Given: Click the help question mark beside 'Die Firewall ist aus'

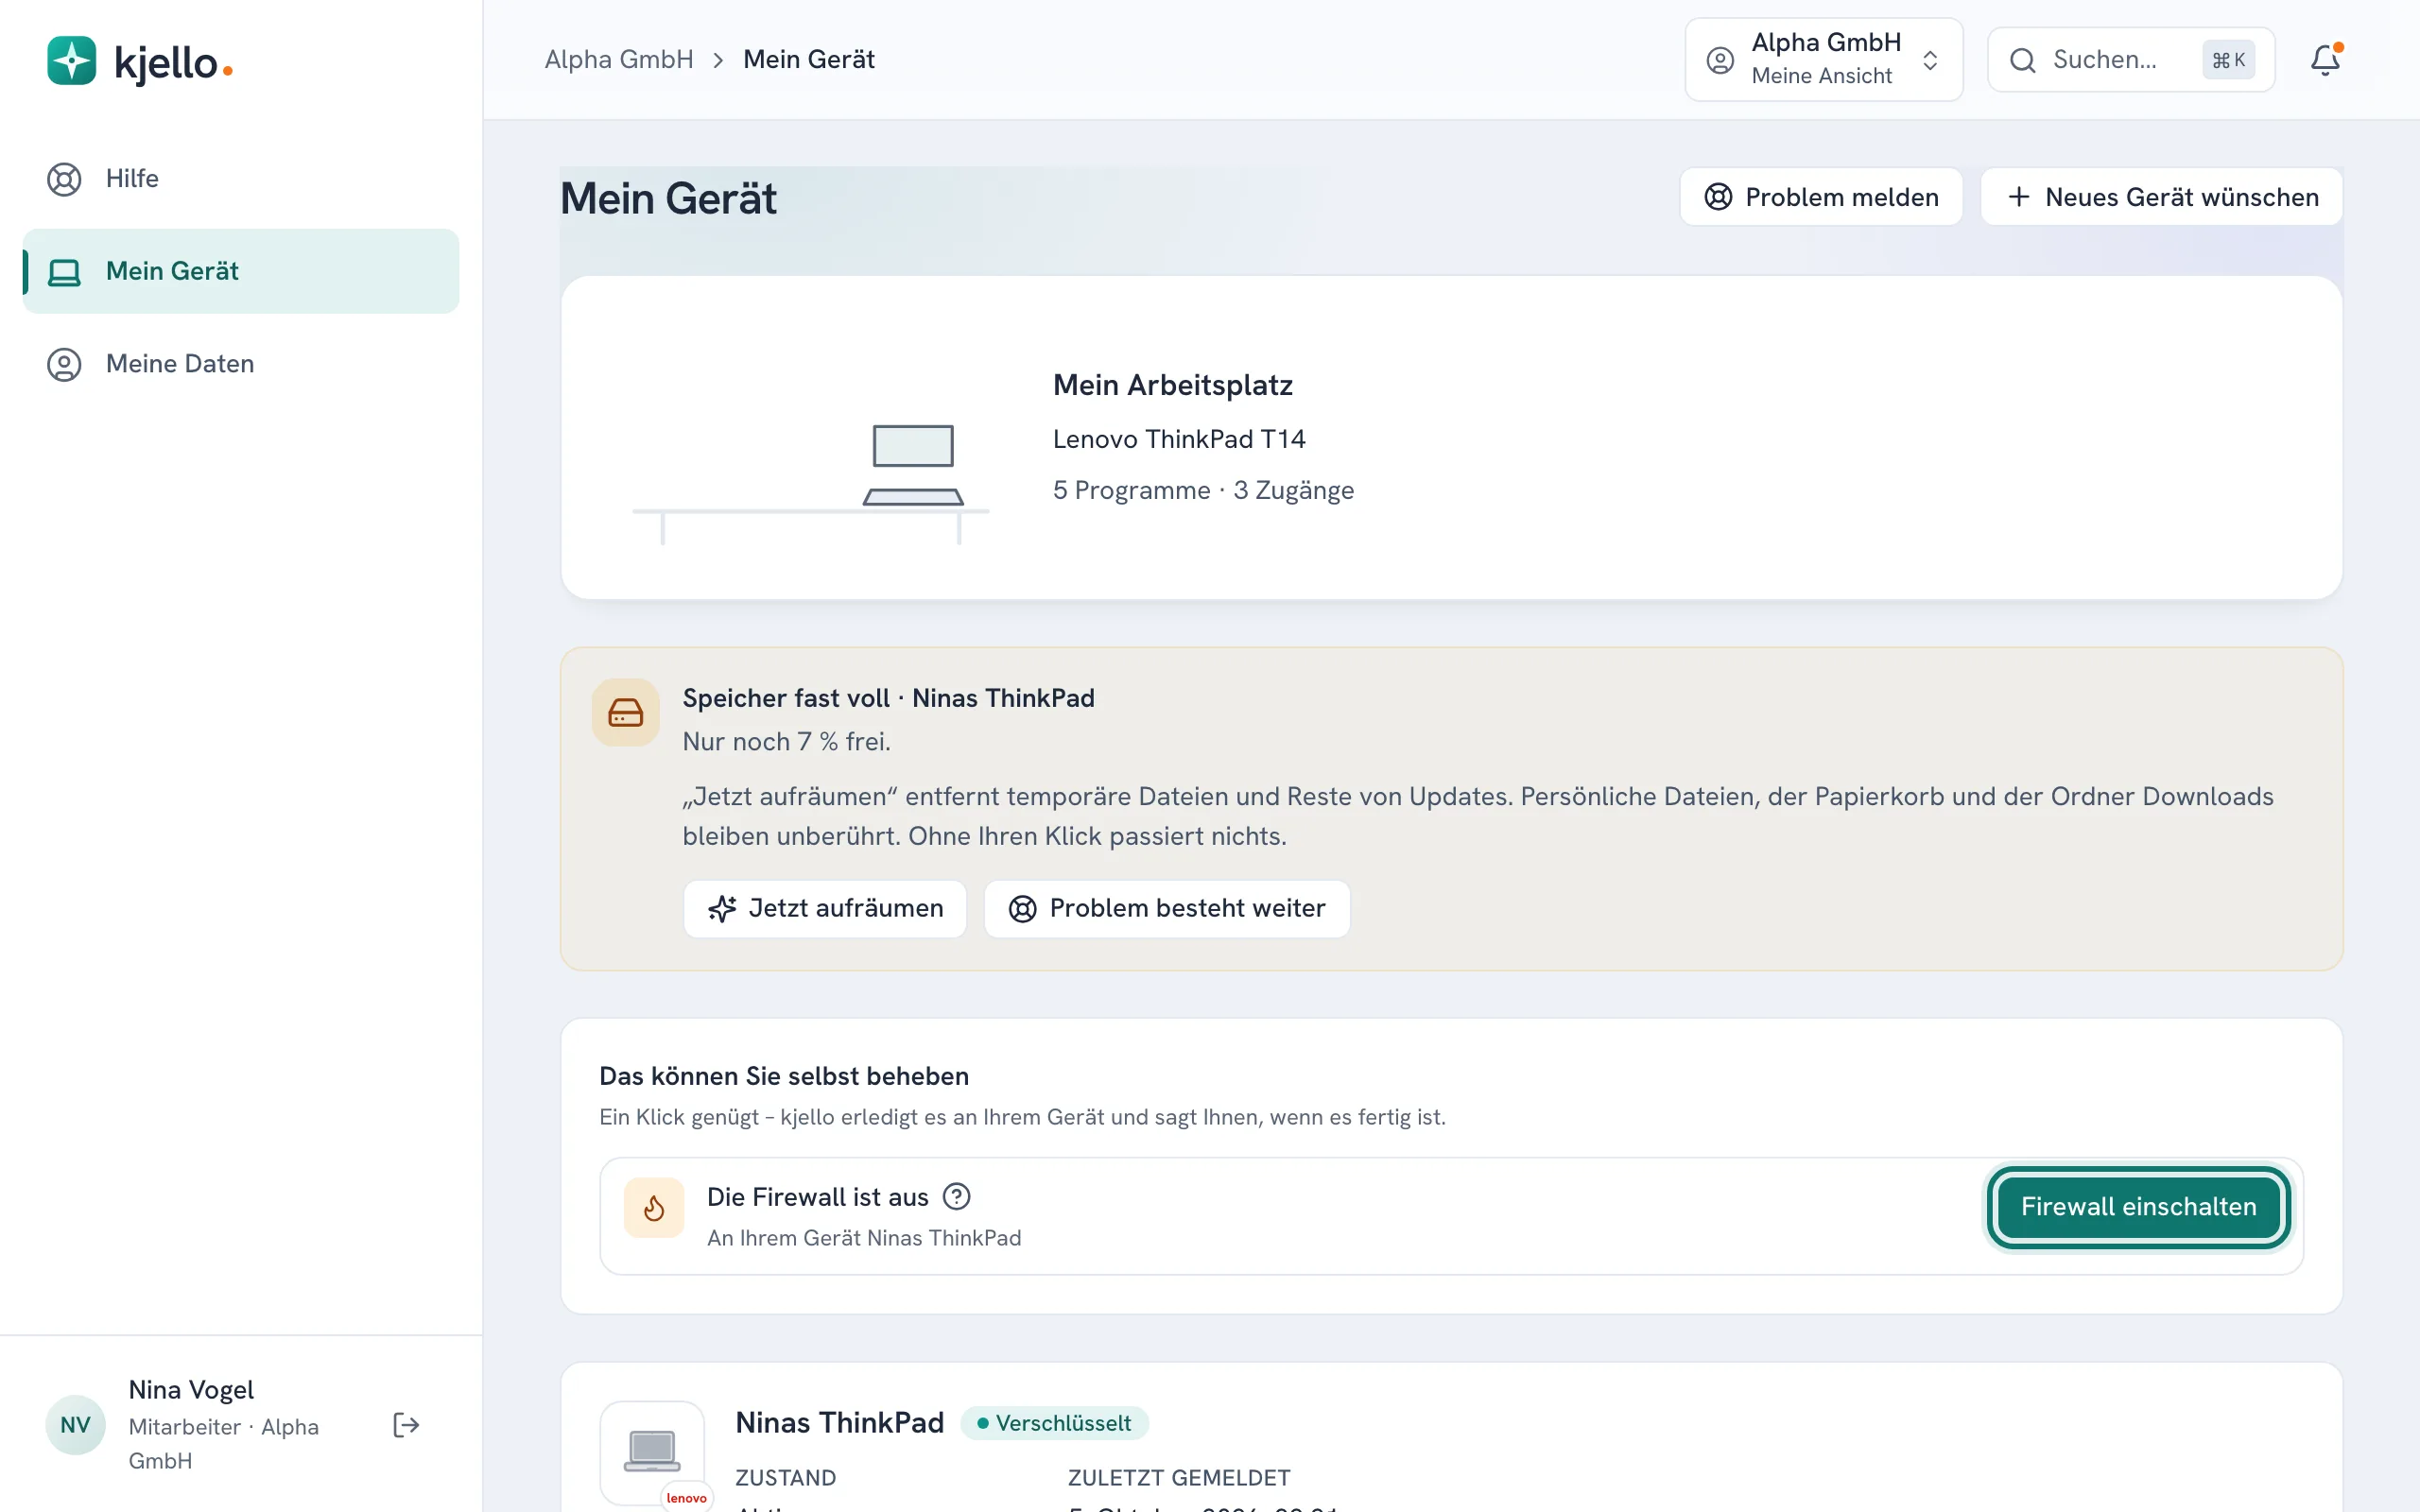Looking at the screenshot, I should pos(957,1196).
